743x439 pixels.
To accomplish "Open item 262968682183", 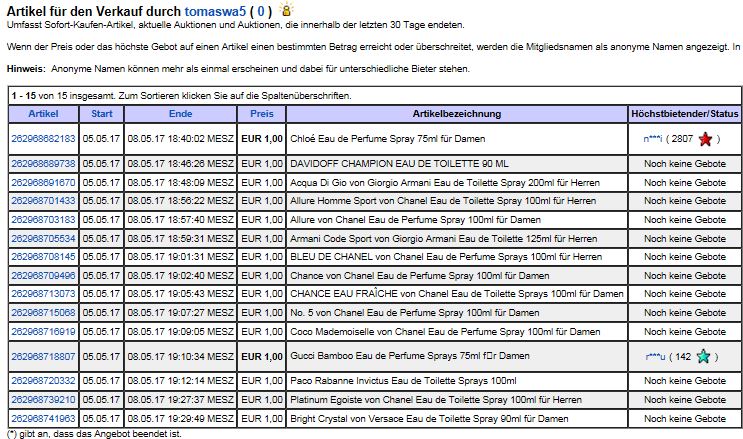I will 43,139.
